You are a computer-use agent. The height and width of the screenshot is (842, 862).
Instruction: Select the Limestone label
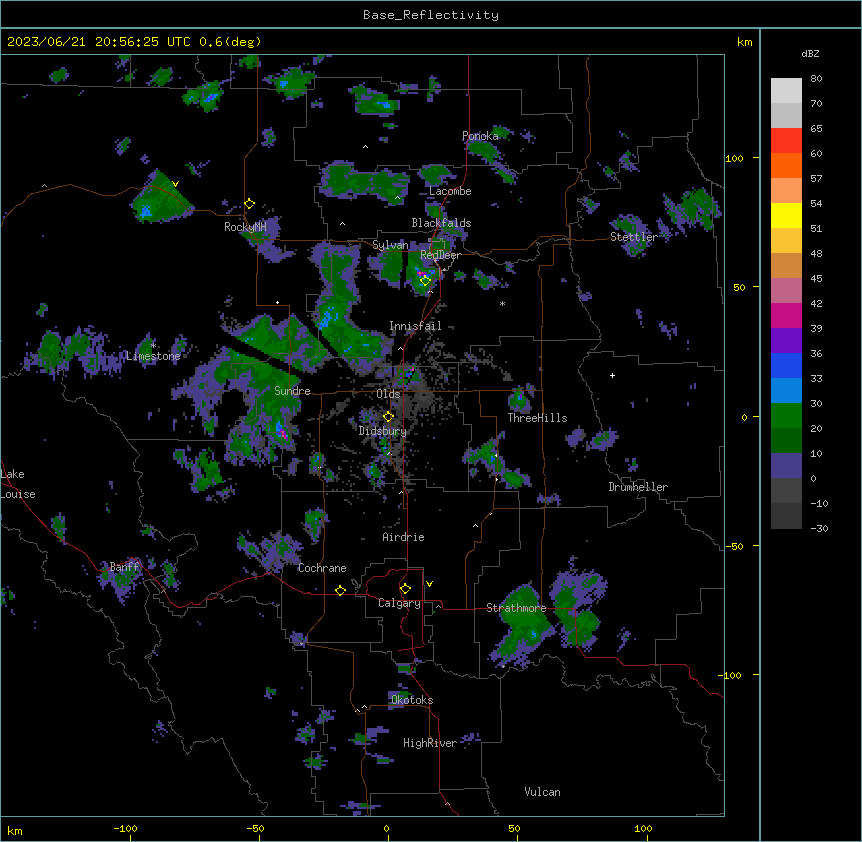coord(153,356)
